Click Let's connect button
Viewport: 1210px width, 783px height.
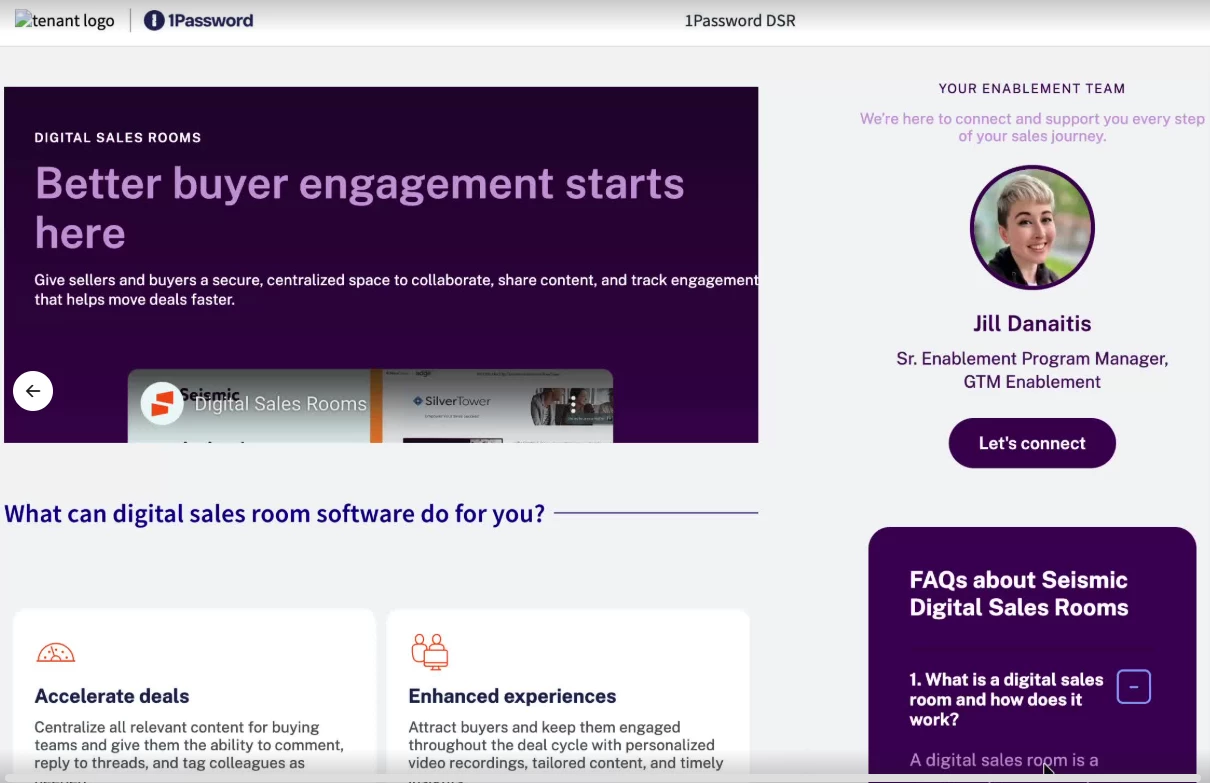(x=1032, y=443)
